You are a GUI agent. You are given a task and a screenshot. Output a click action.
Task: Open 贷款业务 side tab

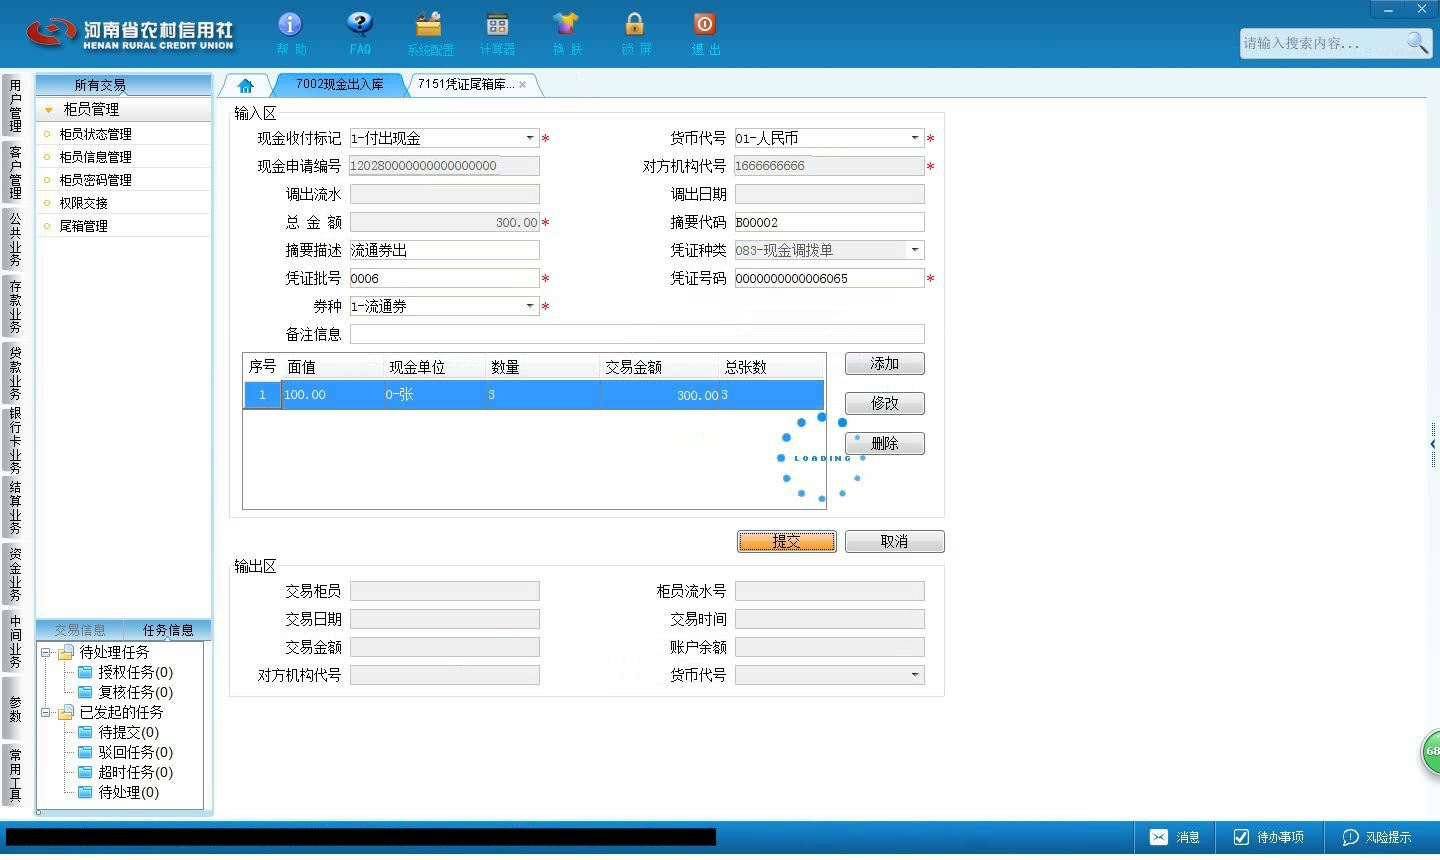point(15,372)
